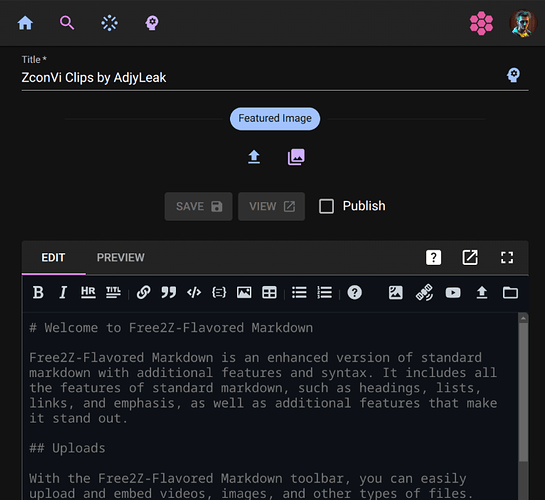Switch to the PREVIEW tab
This screenshot has height=500, width=545.
(x=121, y=257)
